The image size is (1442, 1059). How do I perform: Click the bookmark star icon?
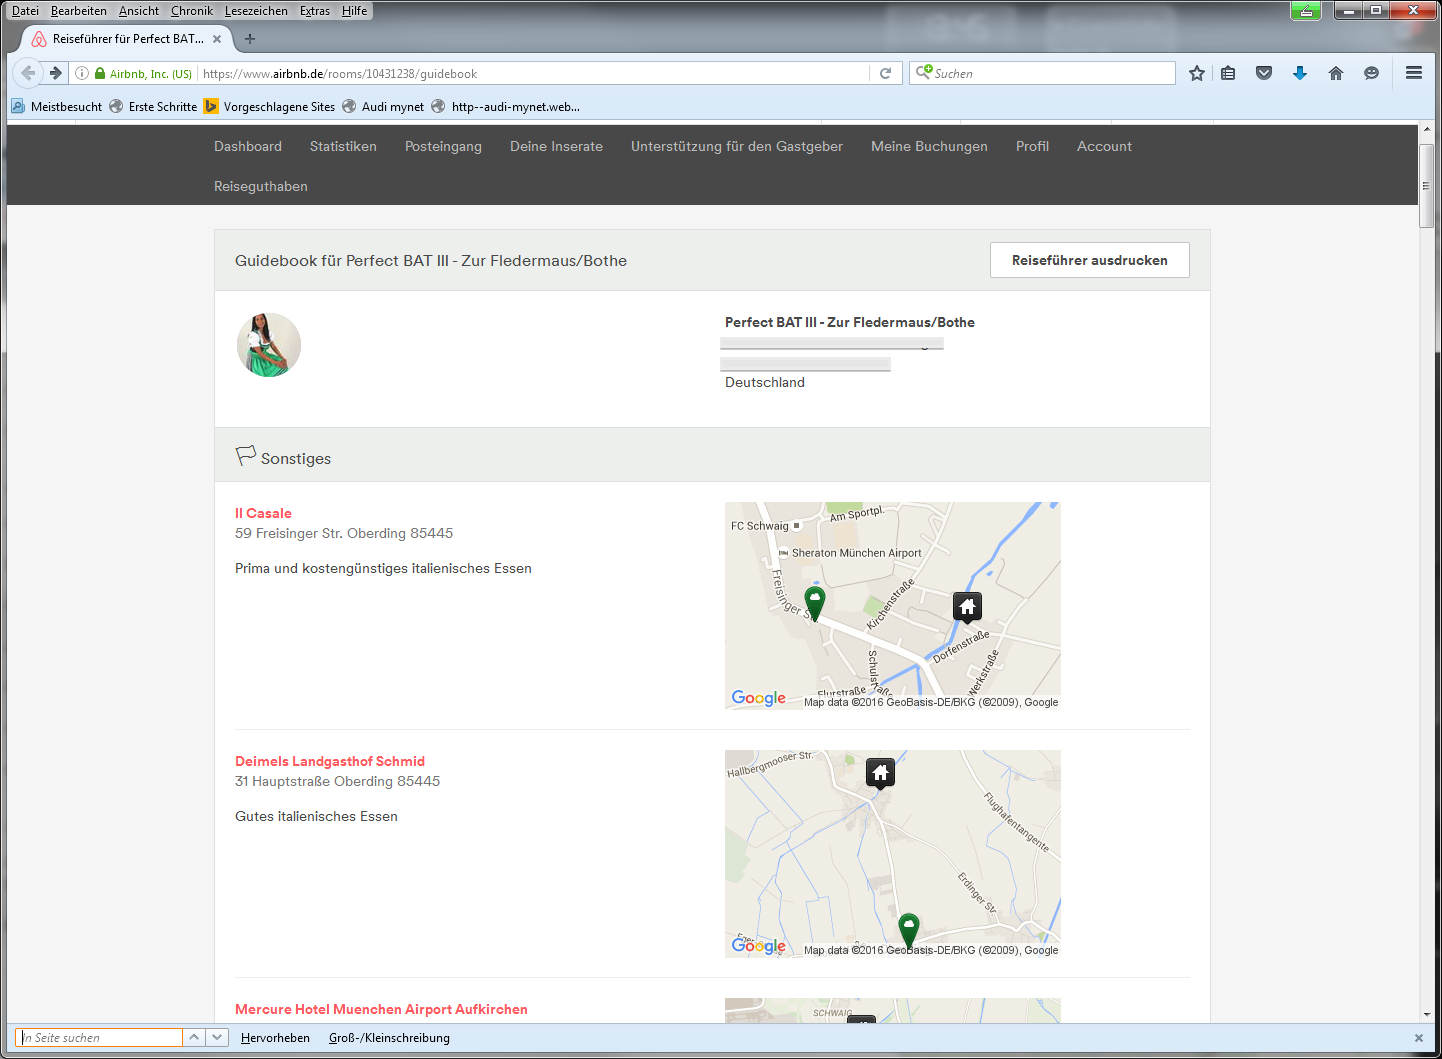pos(1196,73)
